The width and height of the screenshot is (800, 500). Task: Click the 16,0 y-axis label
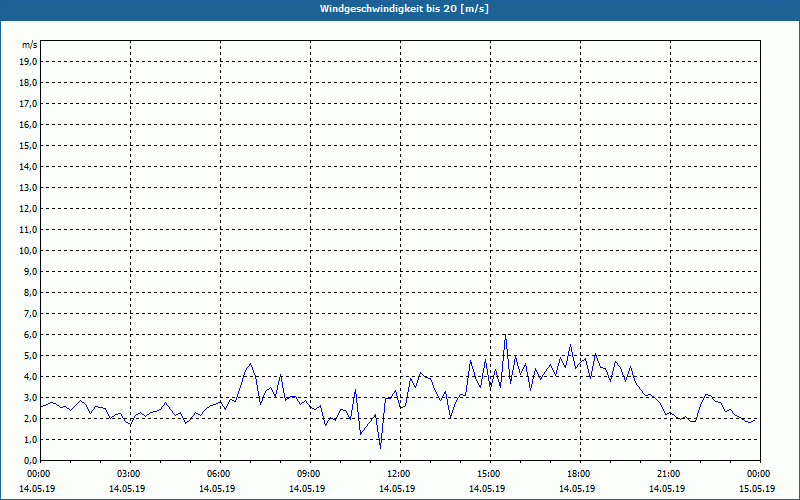(x=28, y=124)
